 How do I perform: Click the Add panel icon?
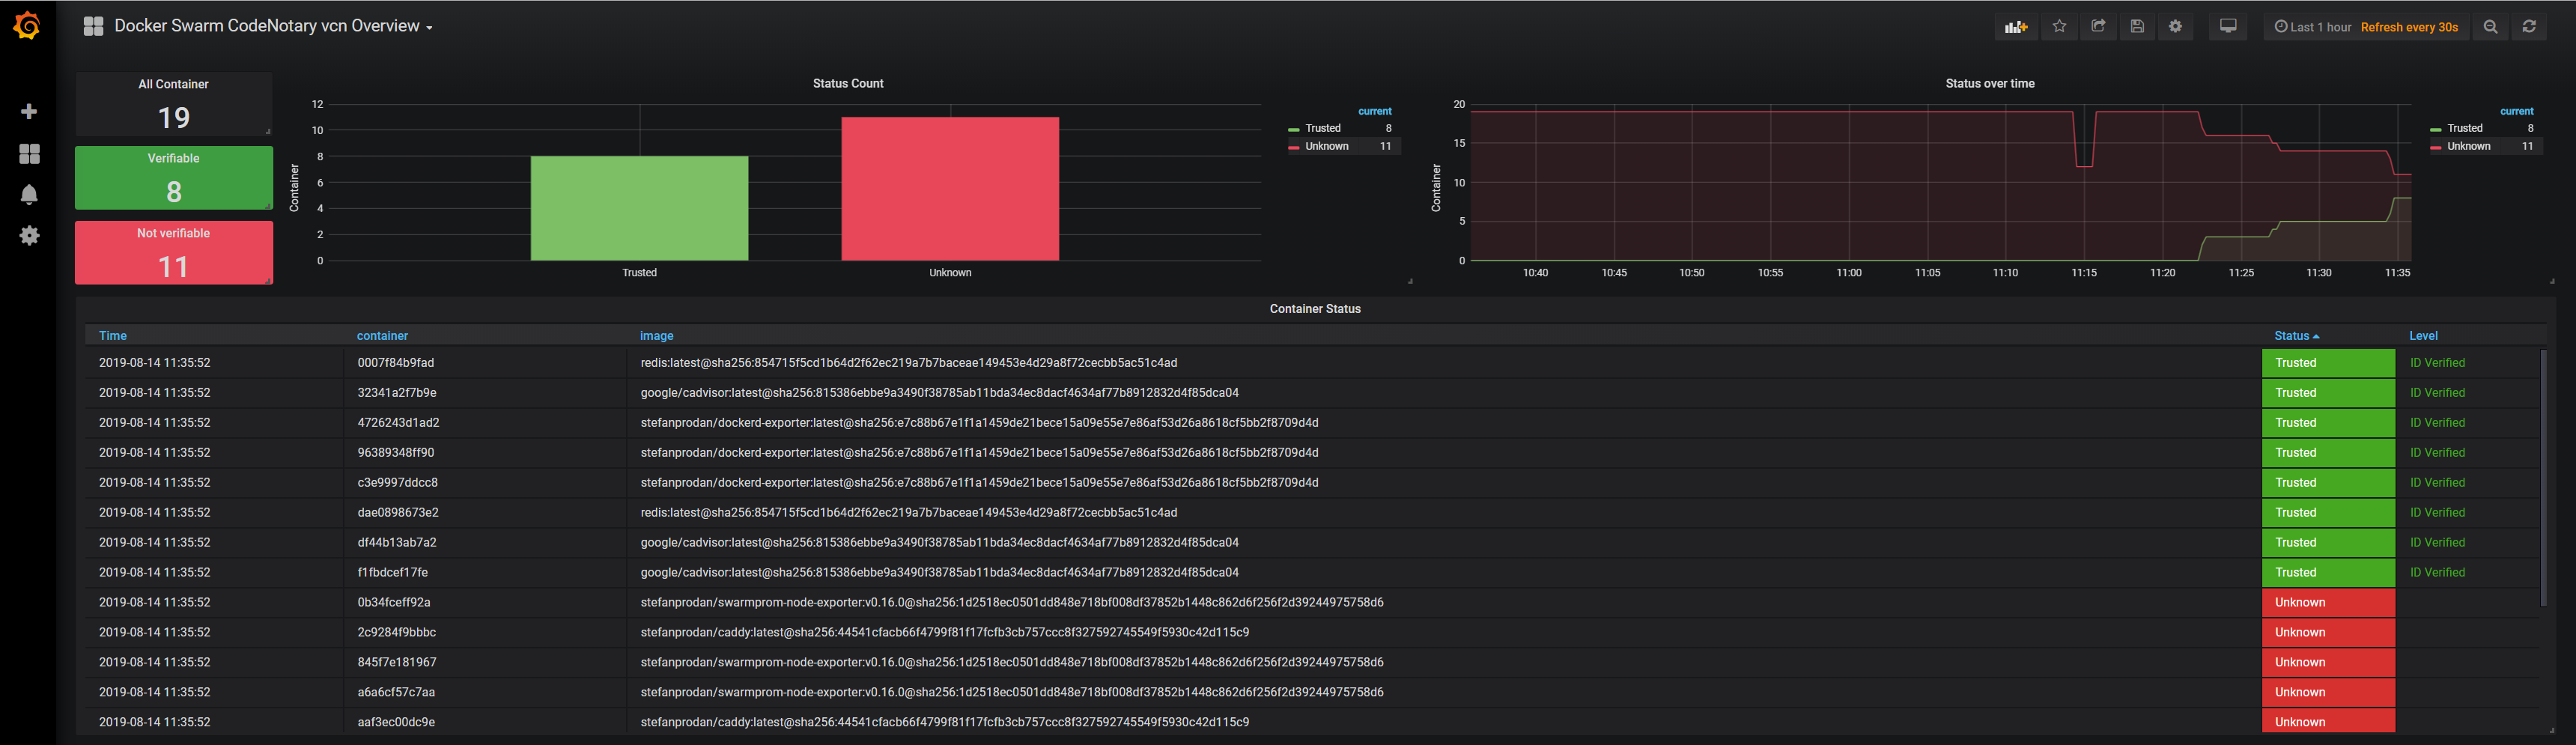pyautogui.click(x=2016, y=27)
